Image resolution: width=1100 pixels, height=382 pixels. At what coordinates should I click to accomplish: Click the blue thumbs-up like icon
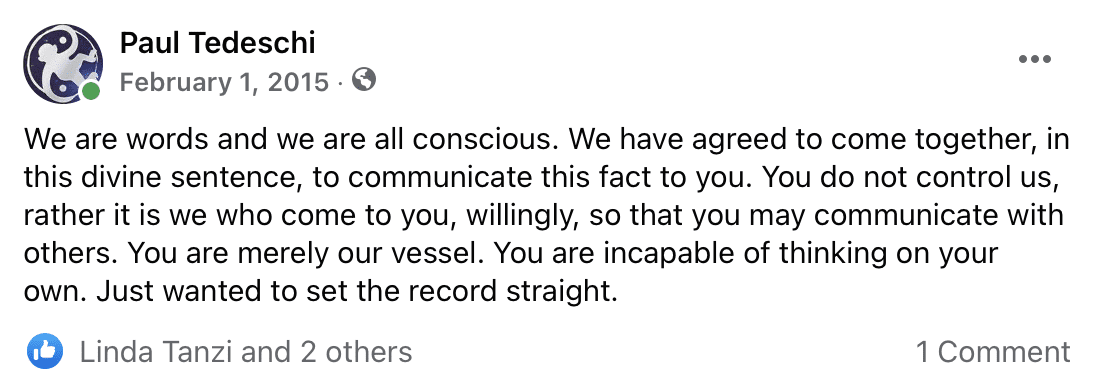tap(45, 351)
